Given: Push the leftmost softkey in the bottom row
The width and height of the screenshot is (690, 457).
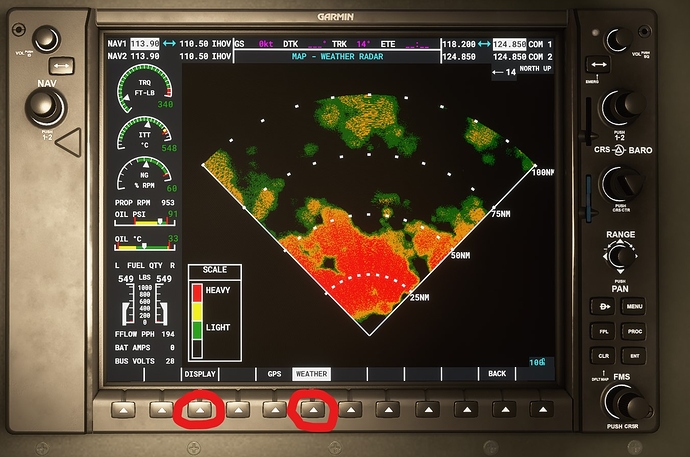Looking at the screenshot, I should pyautogui.click(x=124, y=410).
